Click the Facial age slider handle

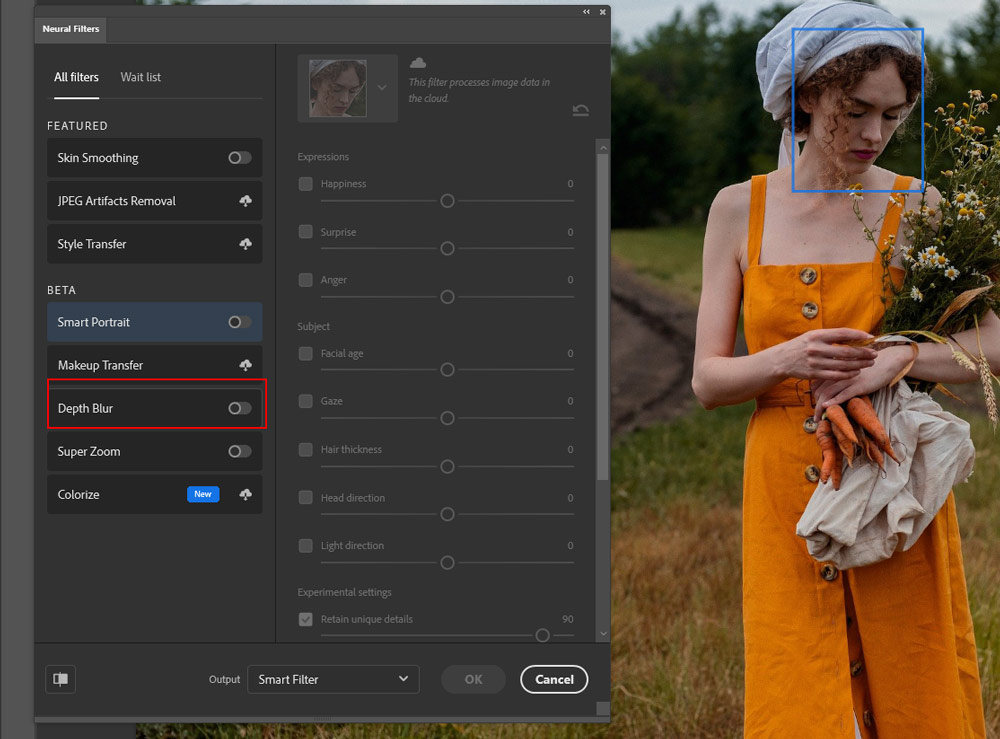click(x=445, y=370)
